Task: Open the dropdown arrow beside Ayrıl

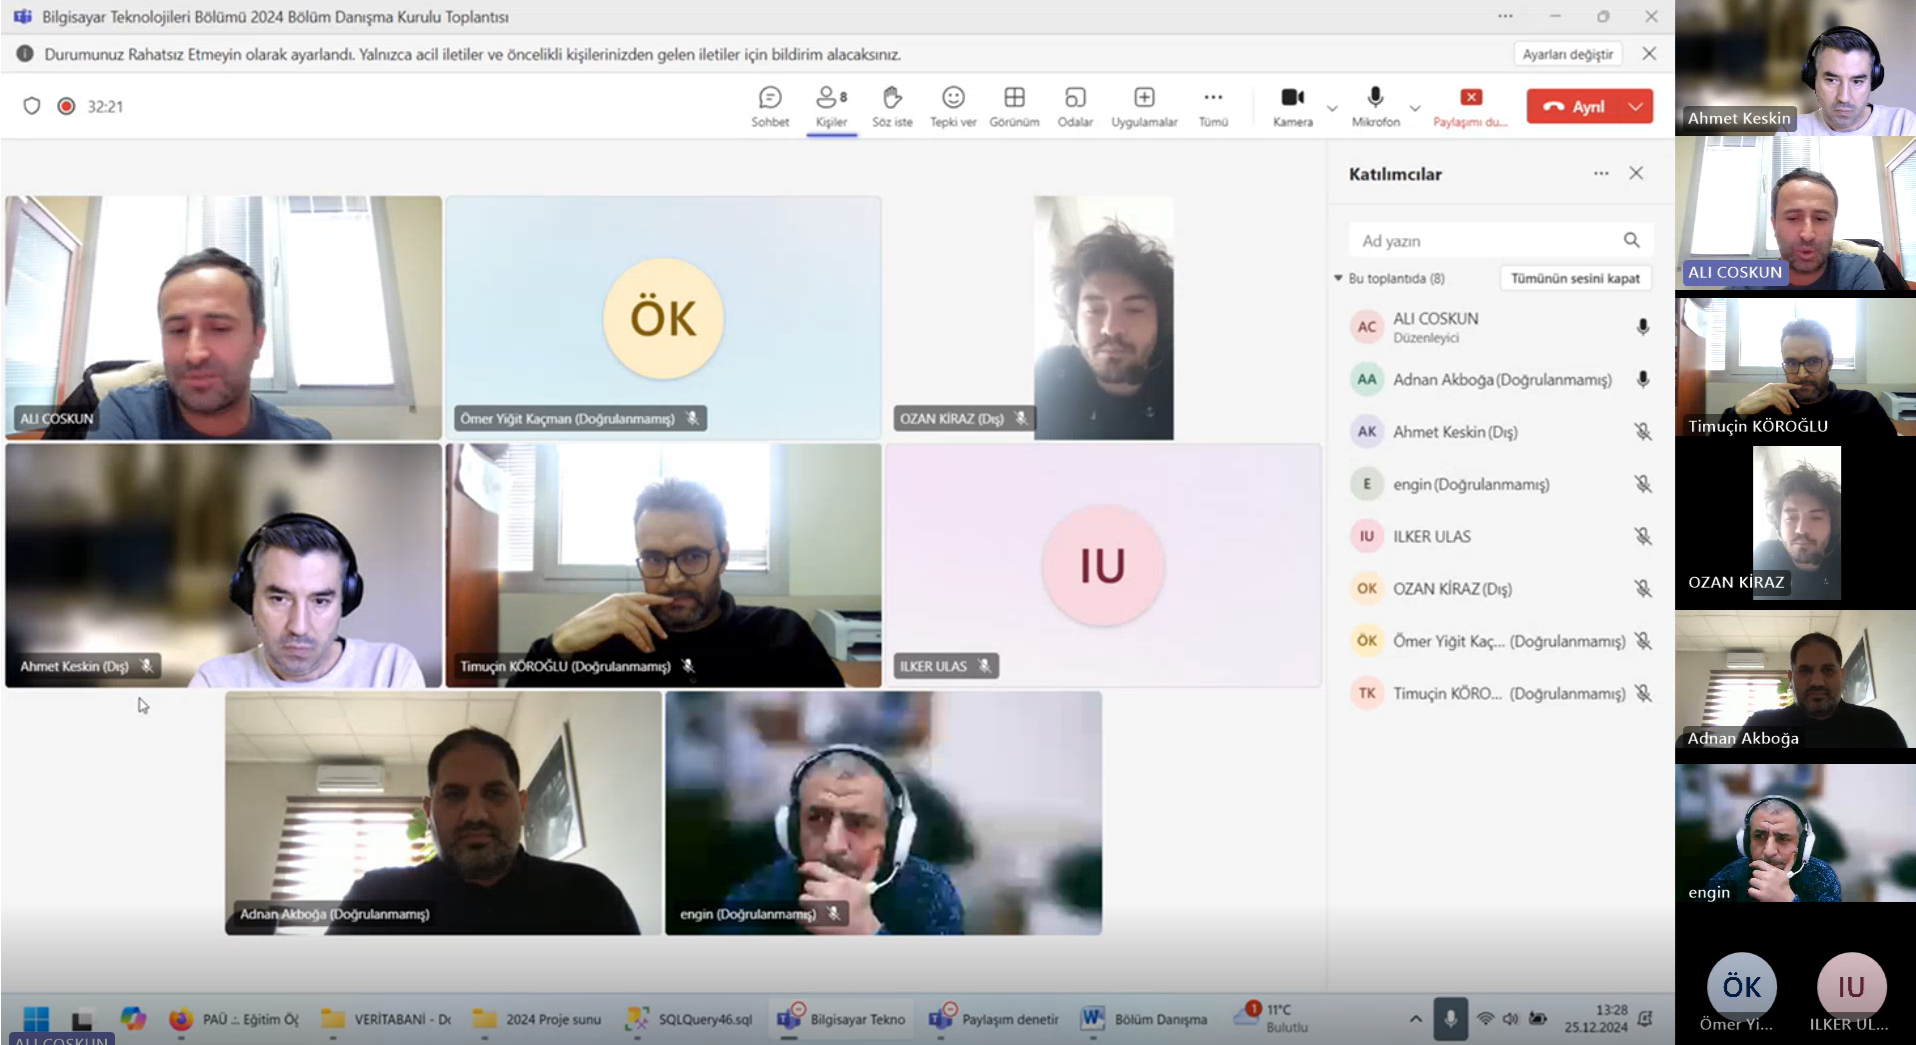Action: coord(1636,106)
